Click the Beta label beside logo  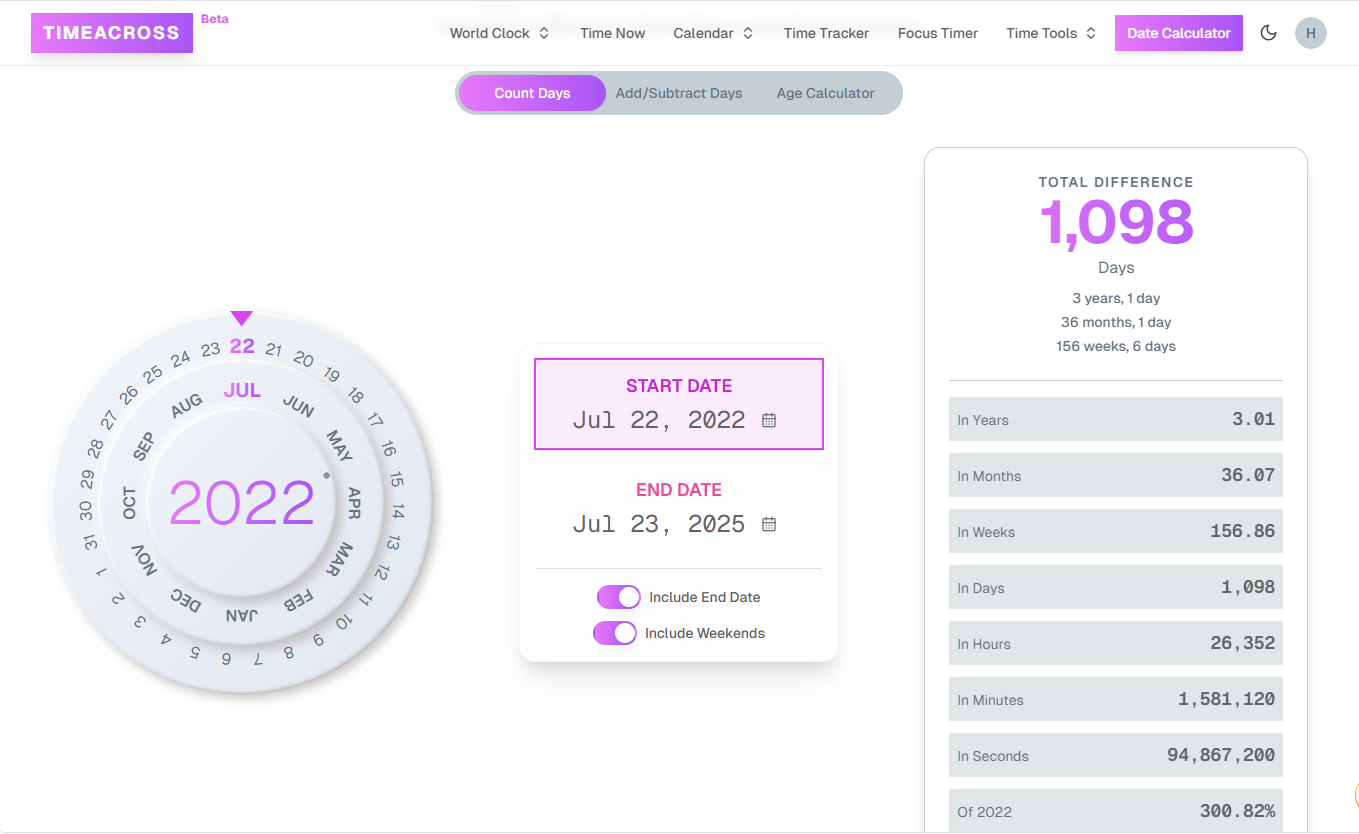coord(214,19)
